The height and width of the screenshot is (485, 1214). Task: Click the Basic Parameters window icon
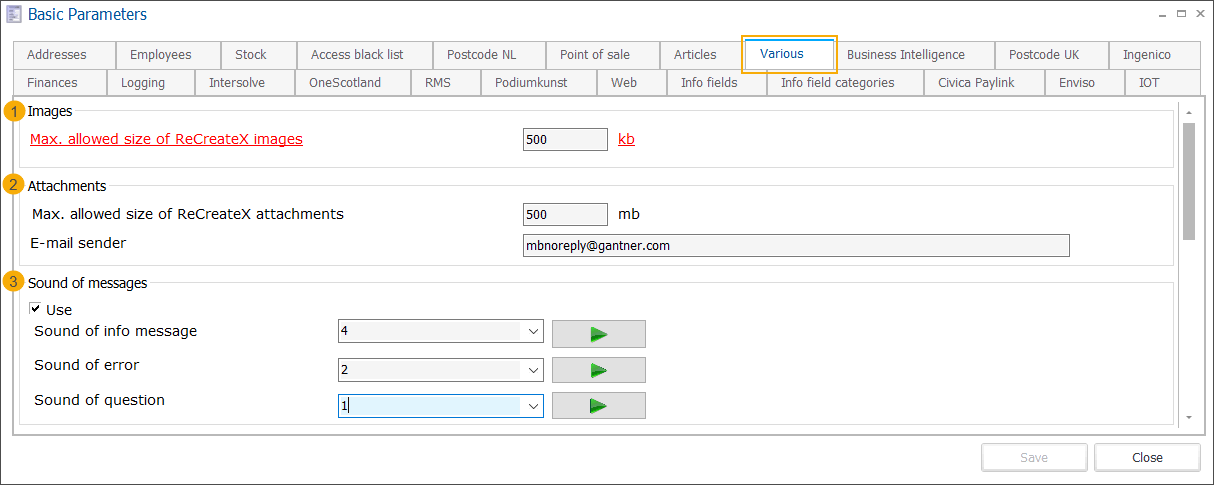[x=13, y=15]
